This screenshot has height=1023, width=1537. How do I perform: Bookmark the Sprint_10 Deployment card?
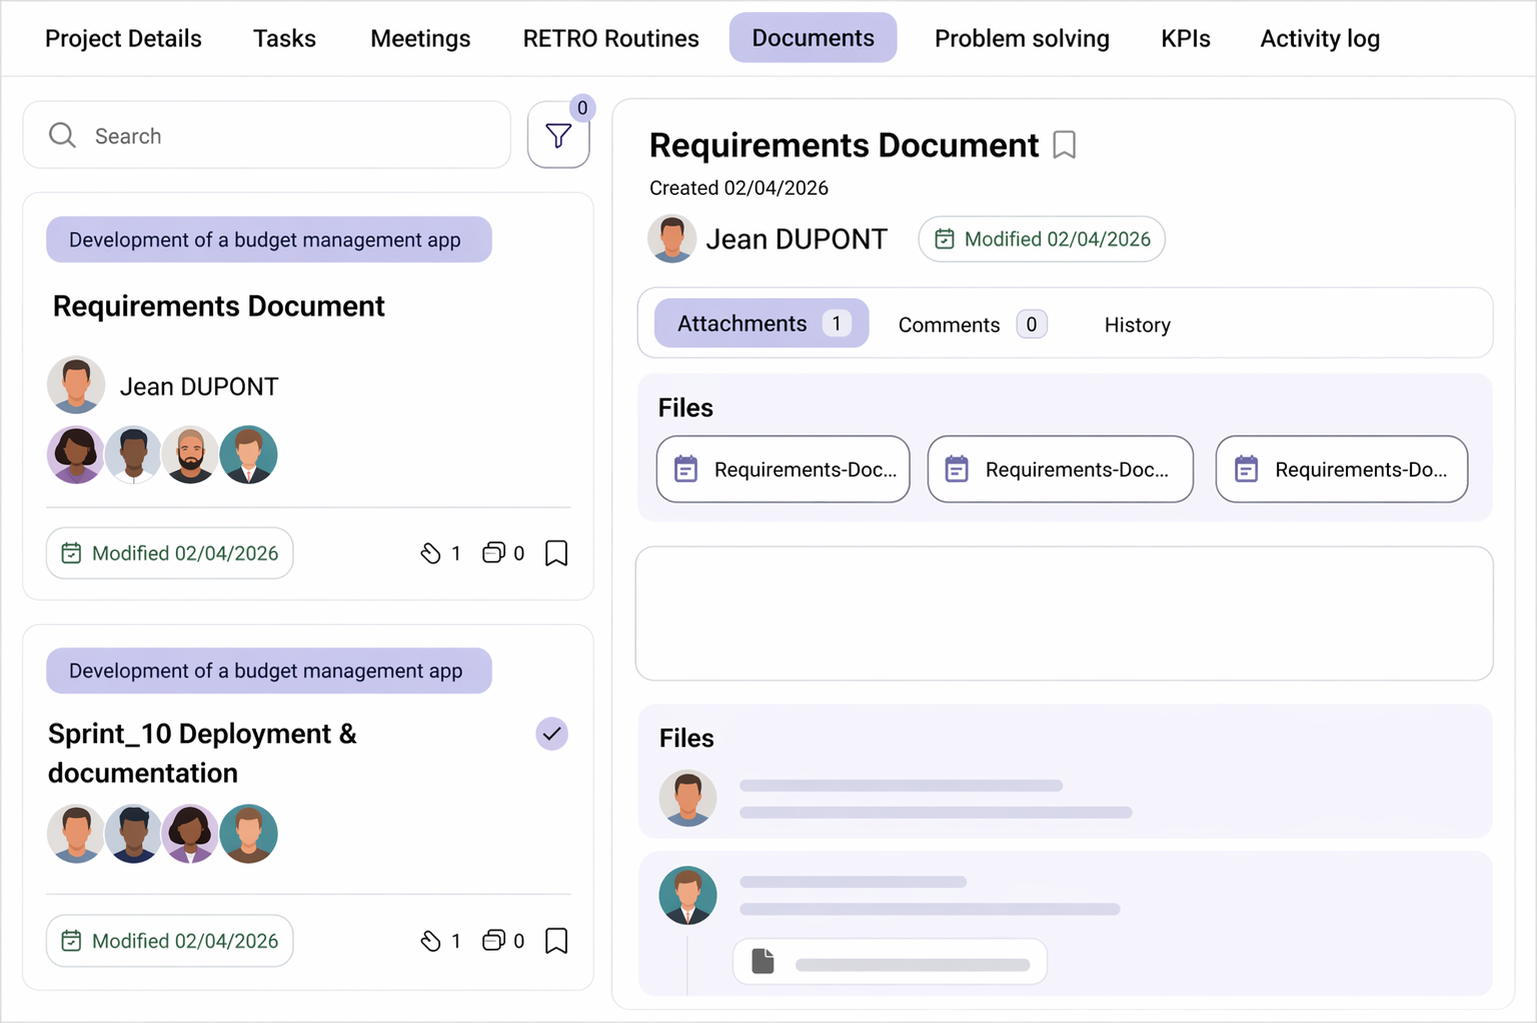tap(556, 941)
